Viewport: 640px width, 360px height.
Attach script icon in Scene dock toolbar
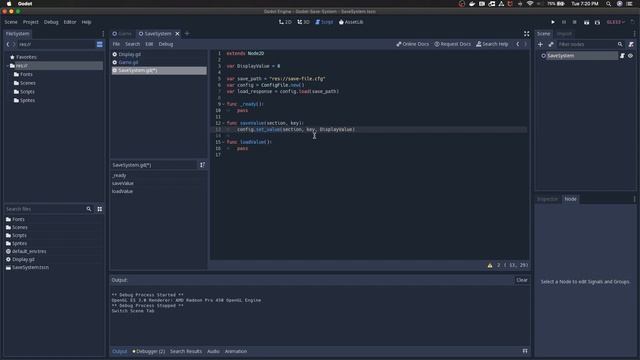(631, 44)
